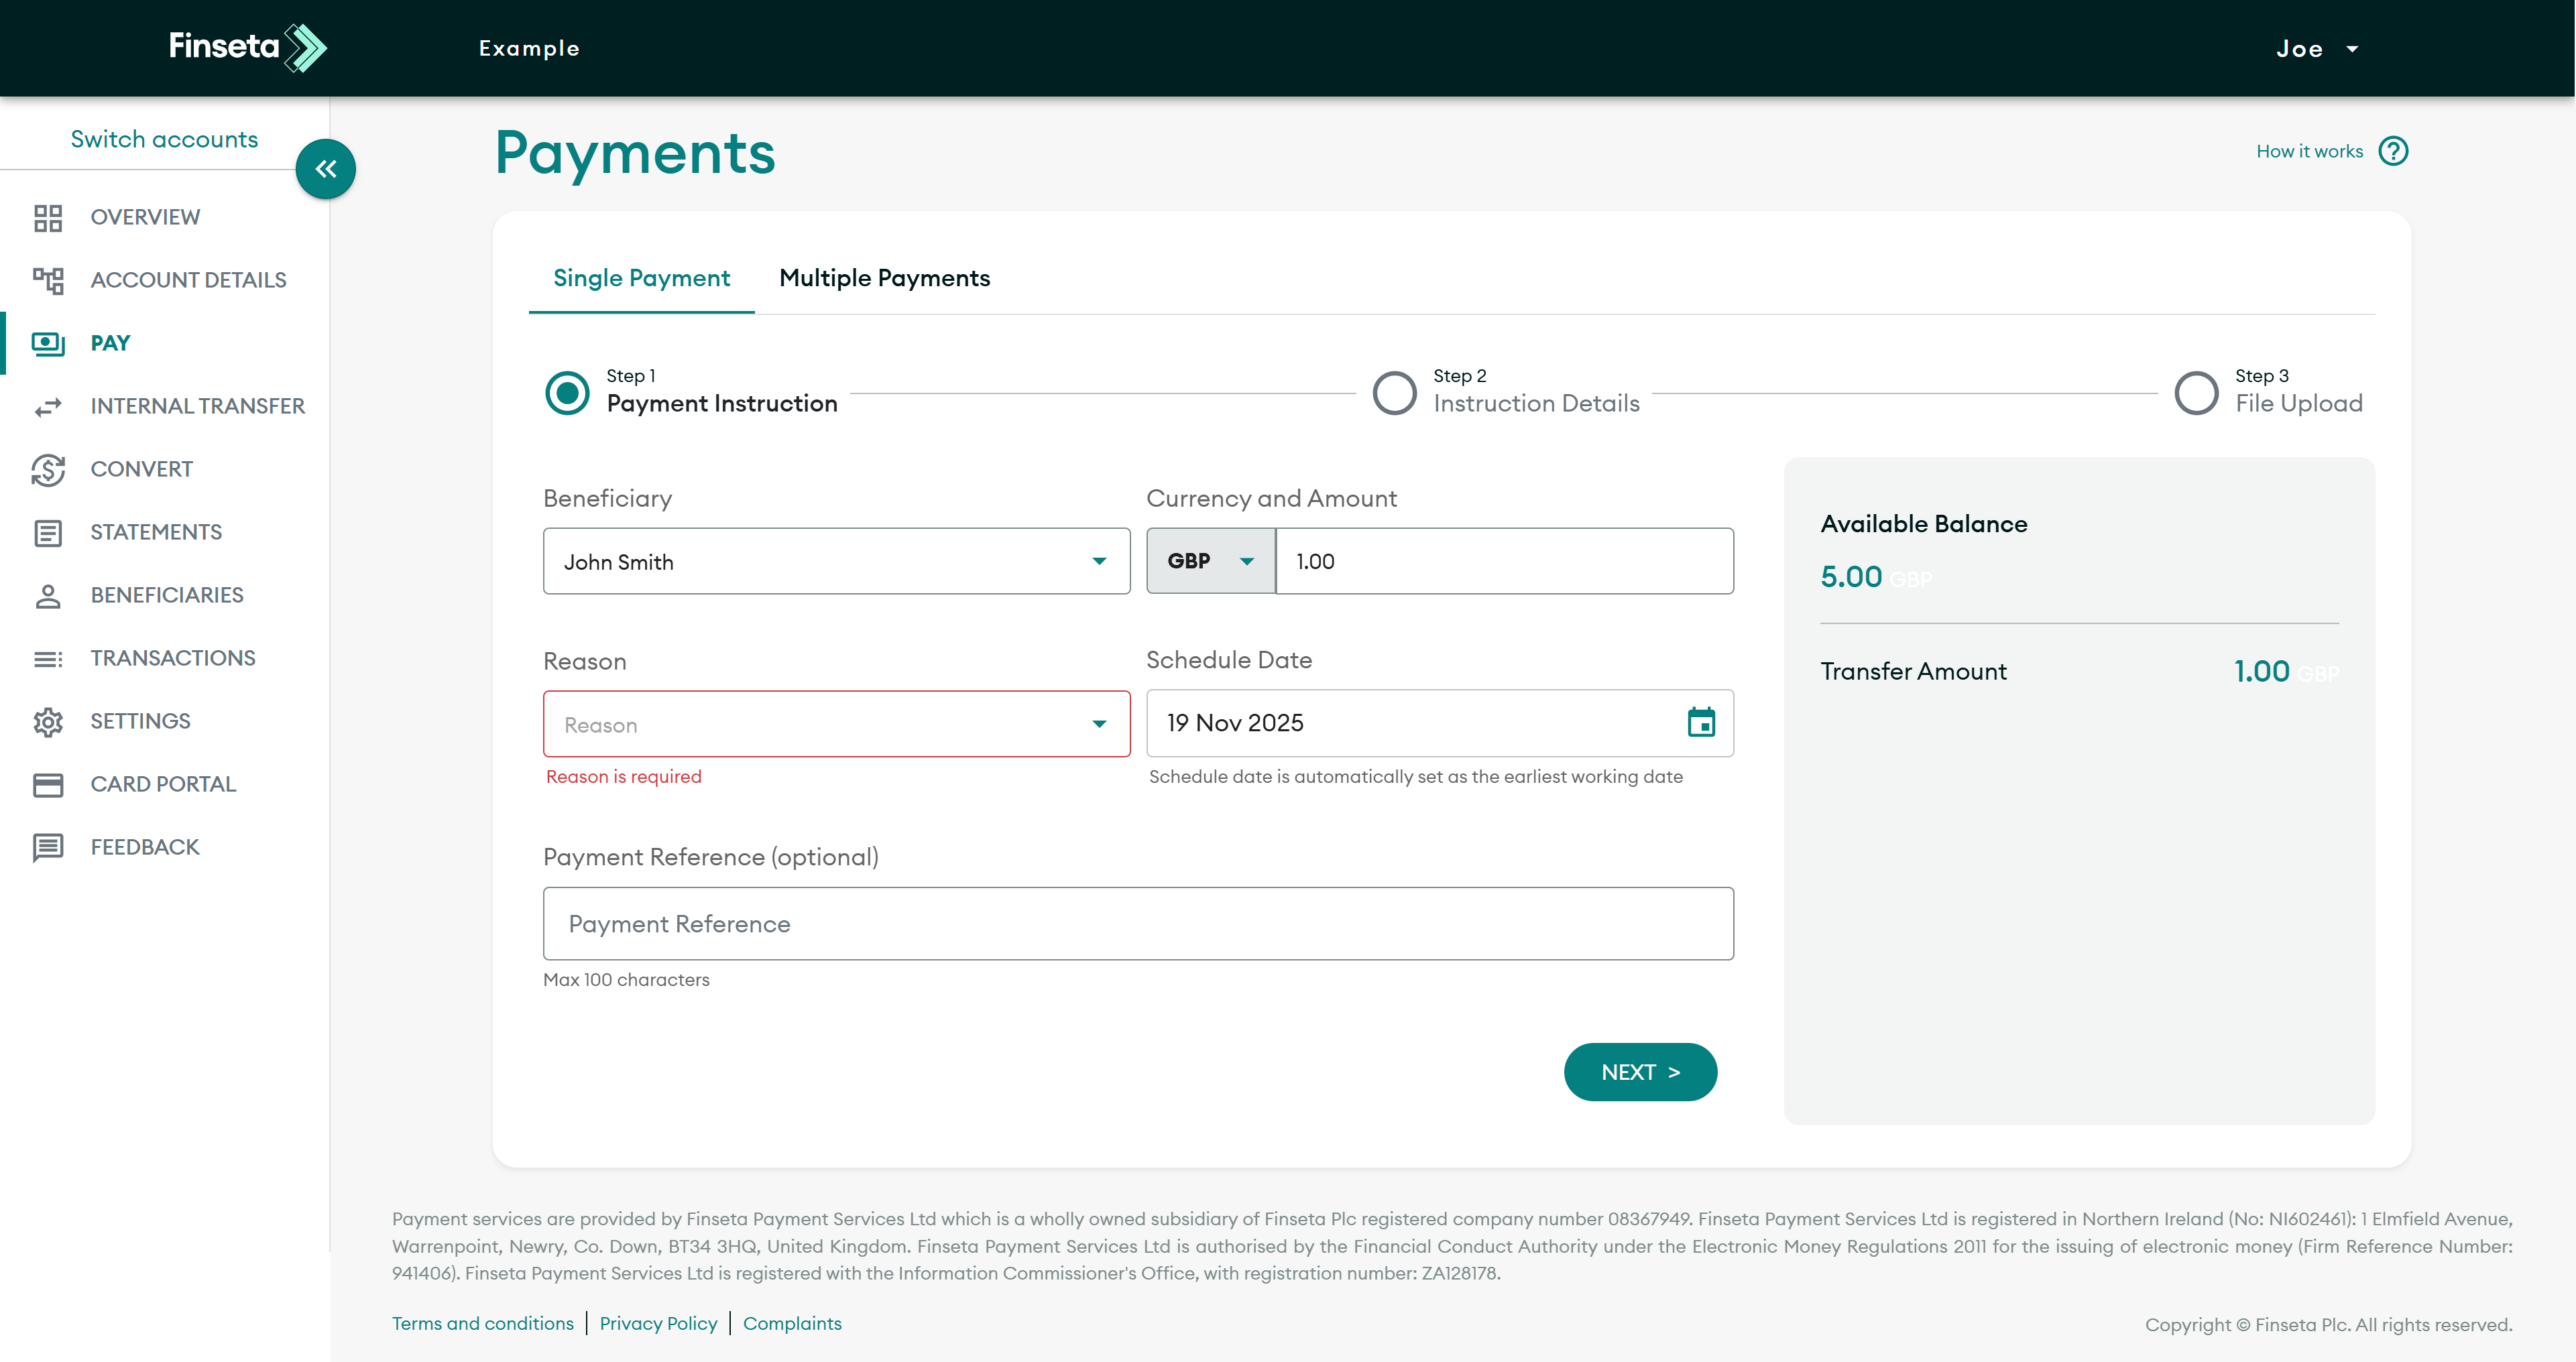Click the Beneficiaries person icon
This screenshot has width=2576, height=1362.
(x=48, y=595)
